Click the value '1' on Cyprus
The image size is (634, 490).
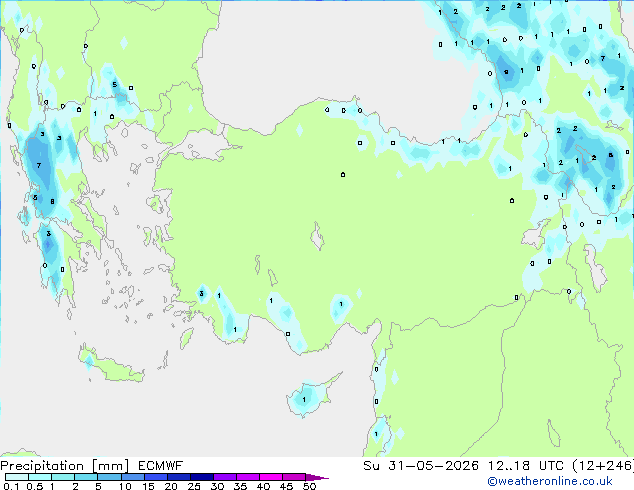pyautogui.click(x=304, y=400)
